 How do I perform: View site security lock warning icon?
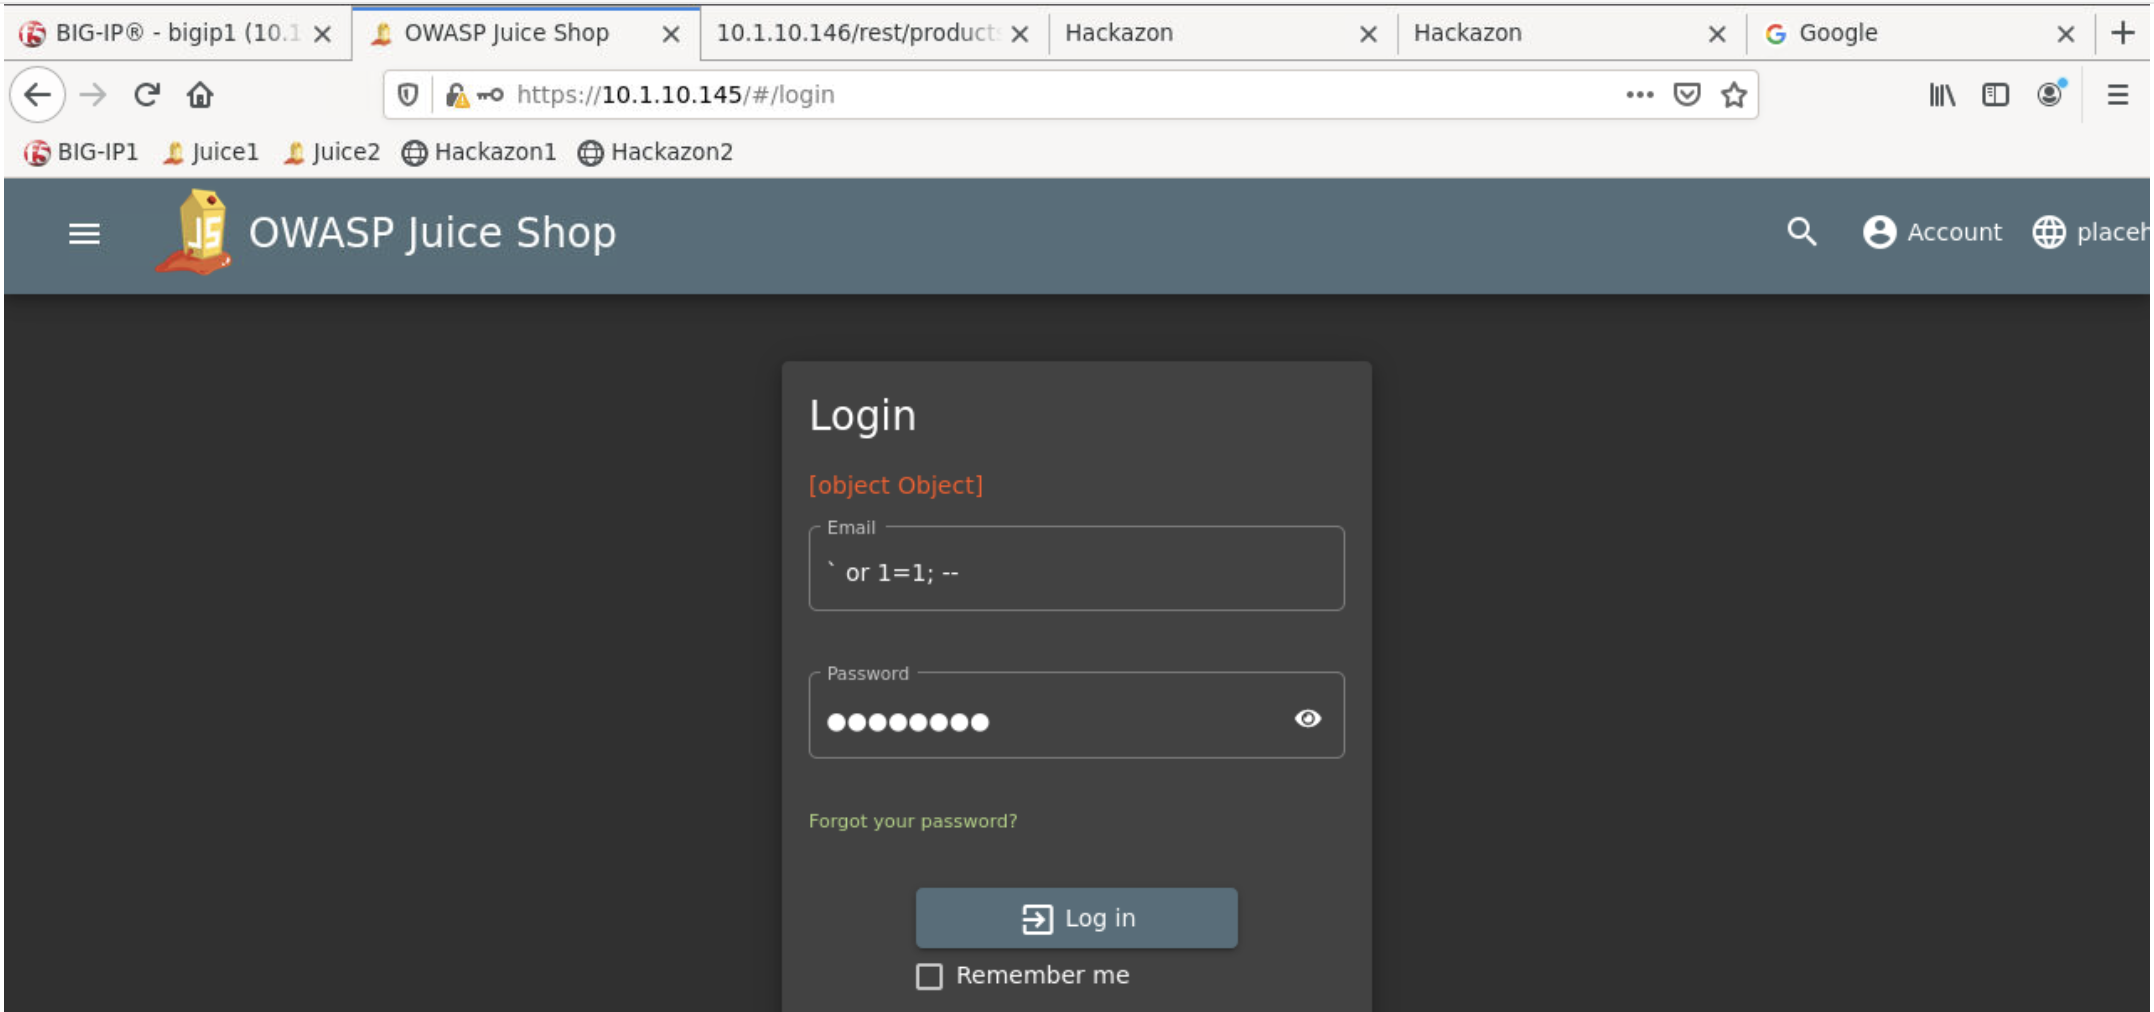point(457,95)
